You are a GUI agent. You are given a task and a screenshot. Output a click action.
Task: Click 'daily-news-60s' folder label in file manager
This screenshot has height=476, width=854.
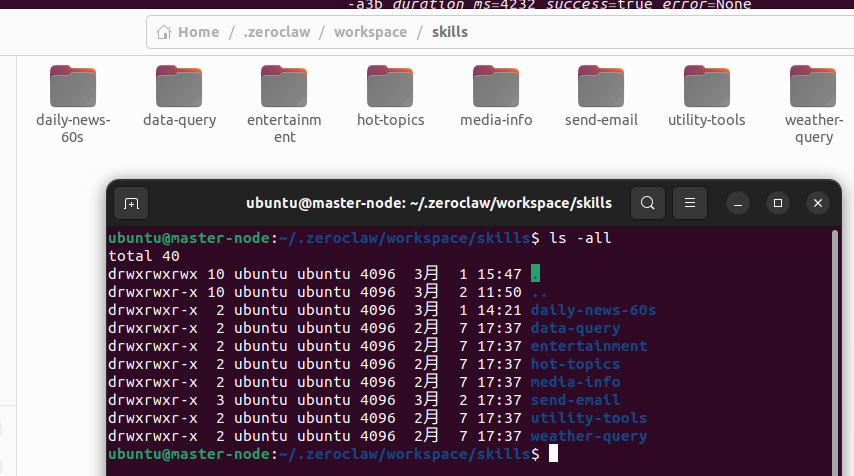pos(73,128)
